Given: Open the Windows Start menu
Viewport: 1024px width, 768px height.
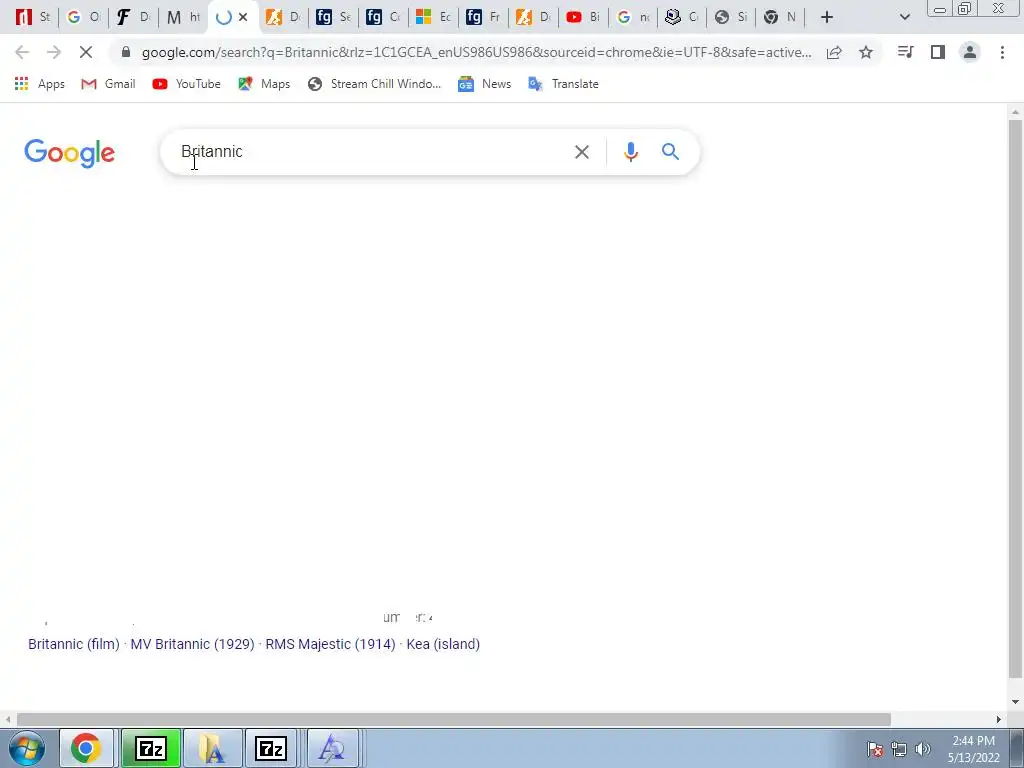Looking at the screenshot, I should point(27,748).
